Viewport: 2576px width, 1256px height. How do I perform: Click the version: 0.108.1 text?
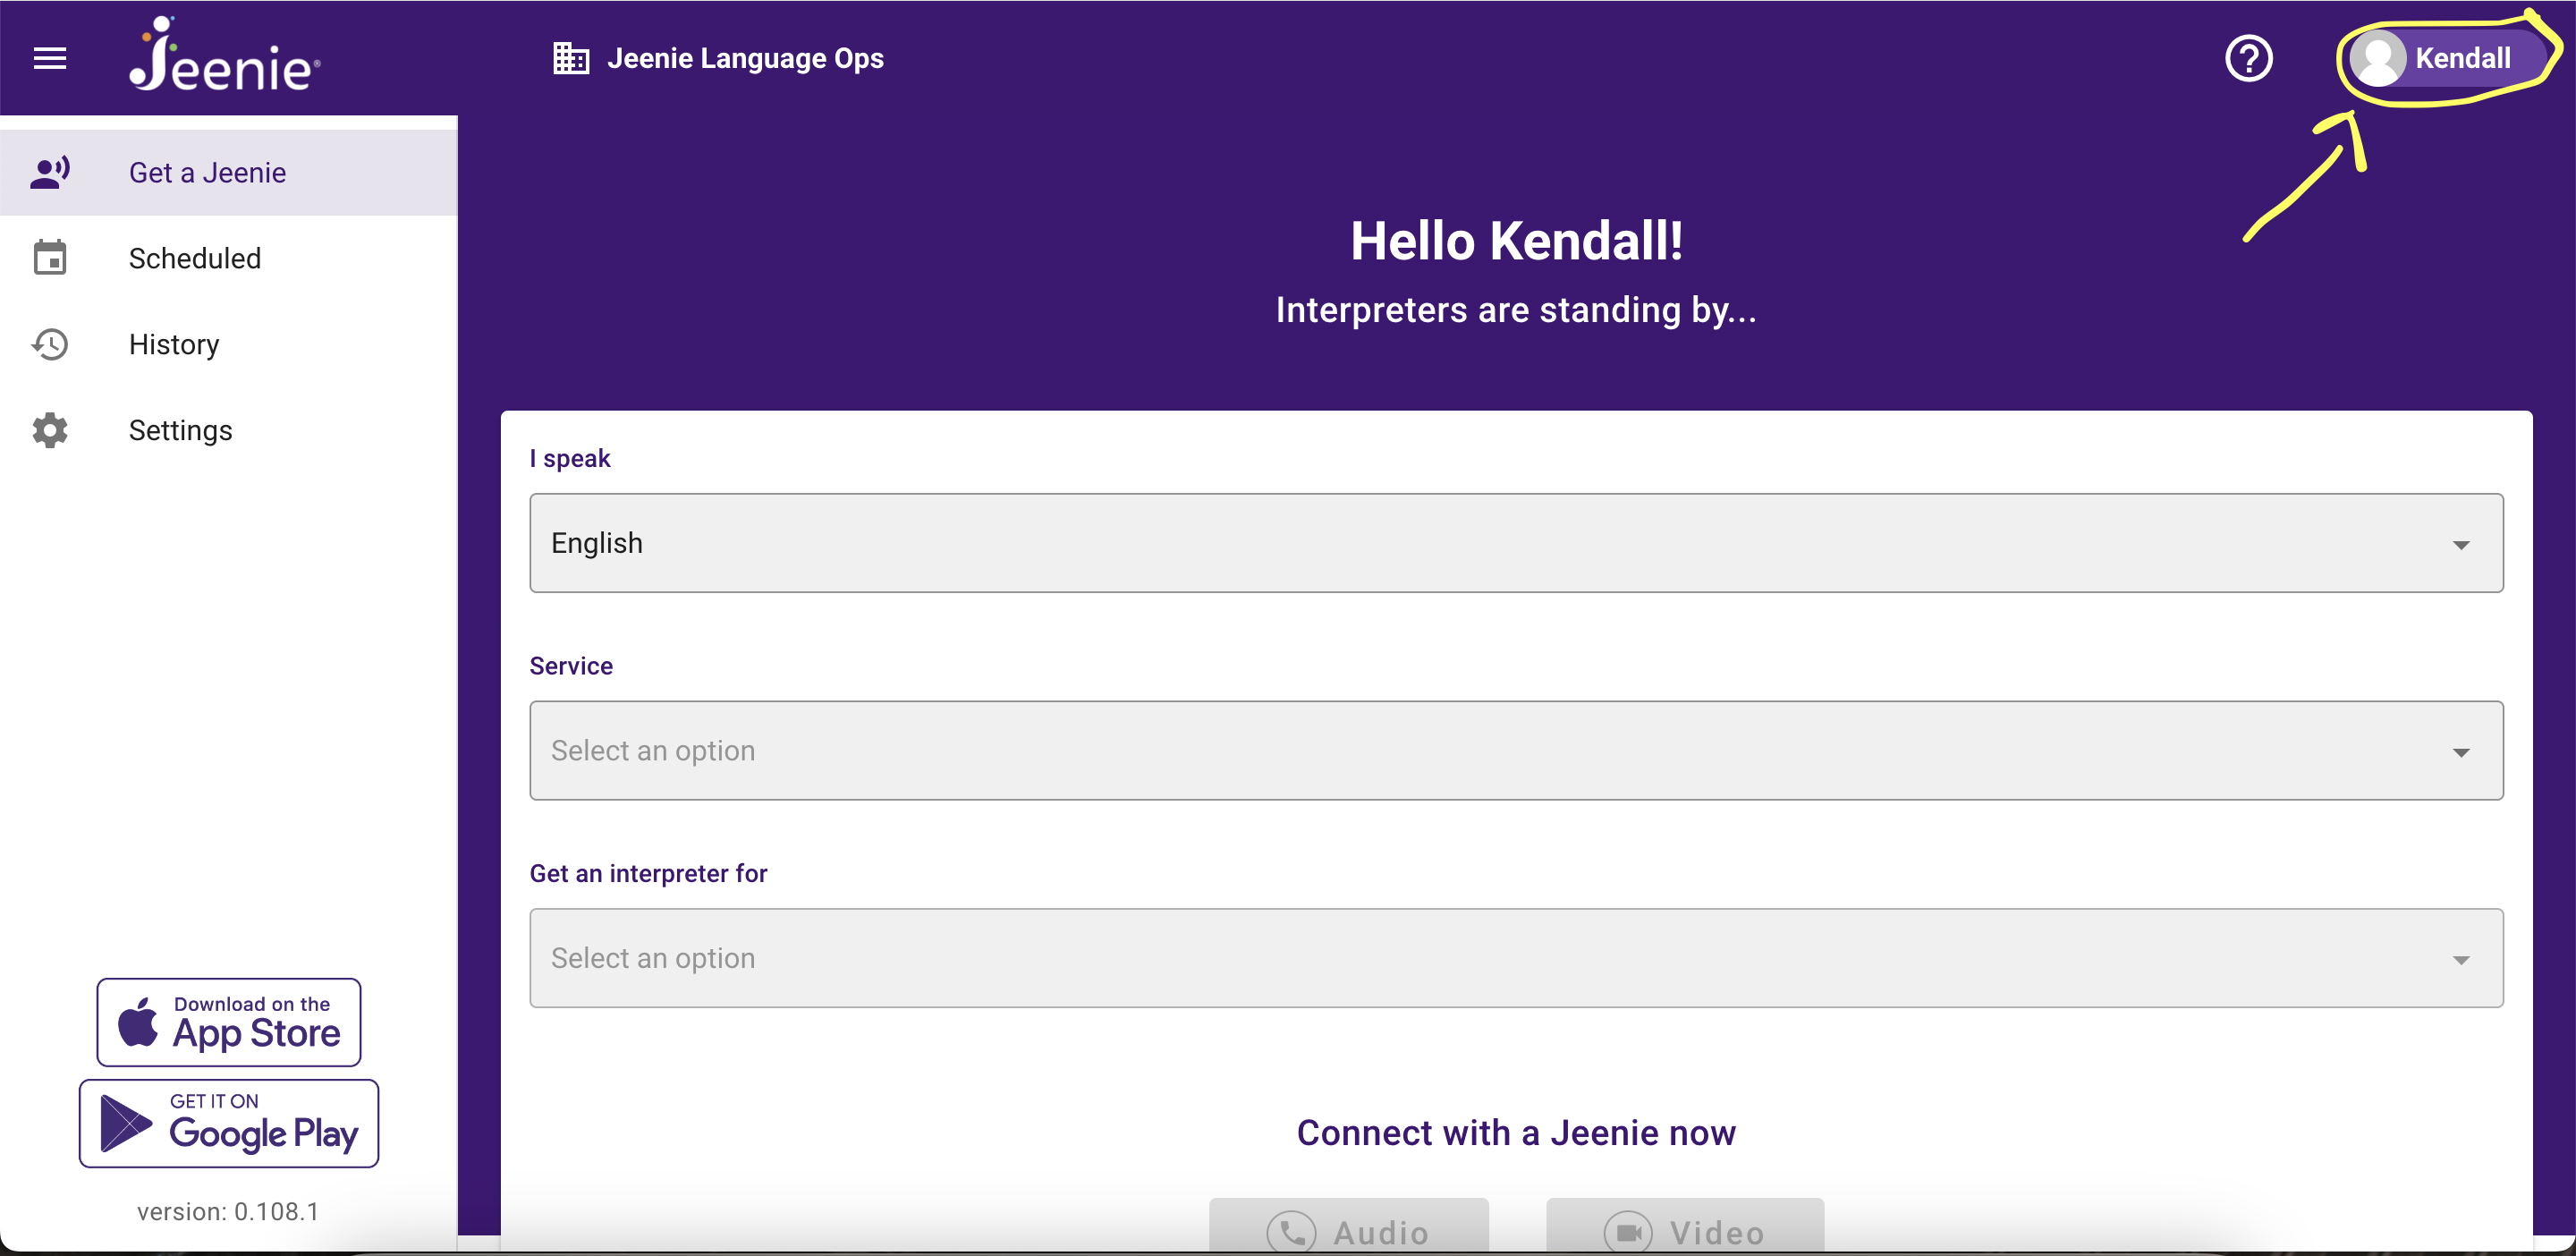[x=228, y=1211]
